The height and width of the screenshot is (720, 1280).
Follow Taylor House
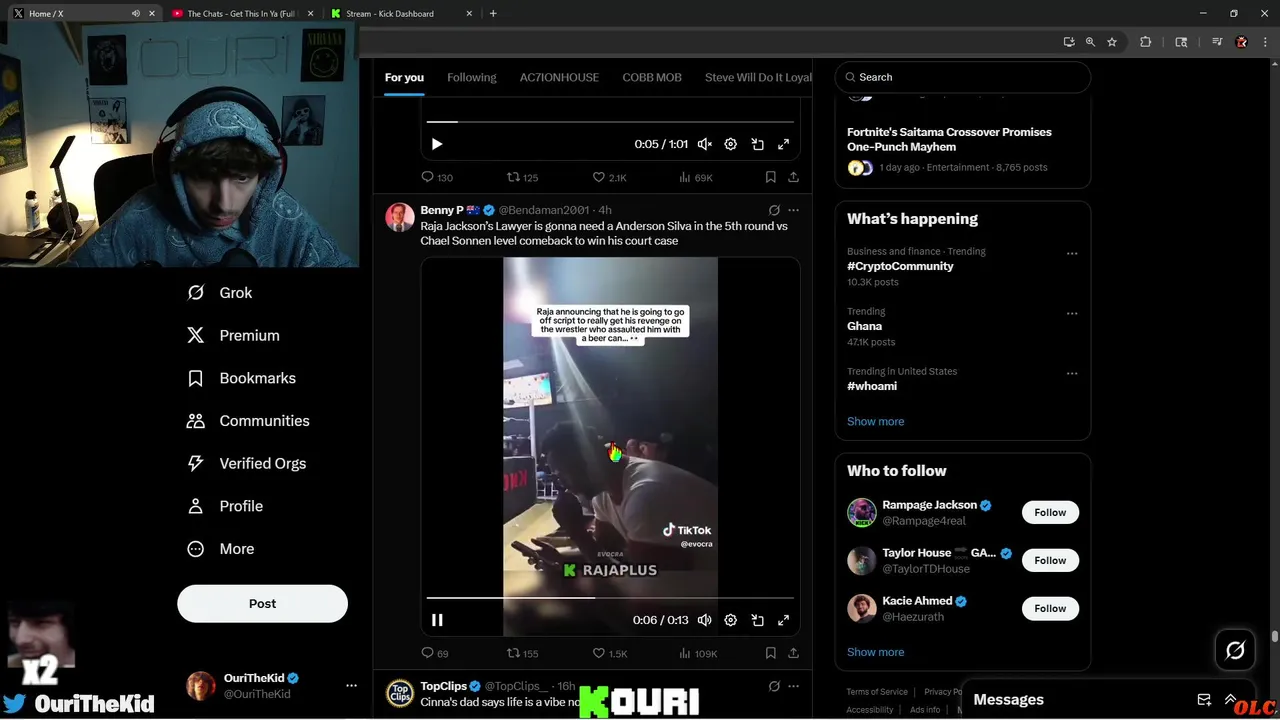(1050, 561)
